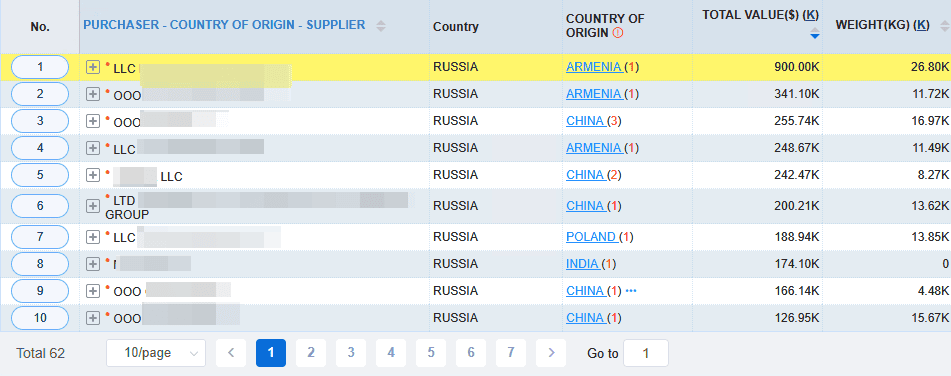Click the ellipsis icon in row 9 origin
951x376 pixels.
click(631, 291)
